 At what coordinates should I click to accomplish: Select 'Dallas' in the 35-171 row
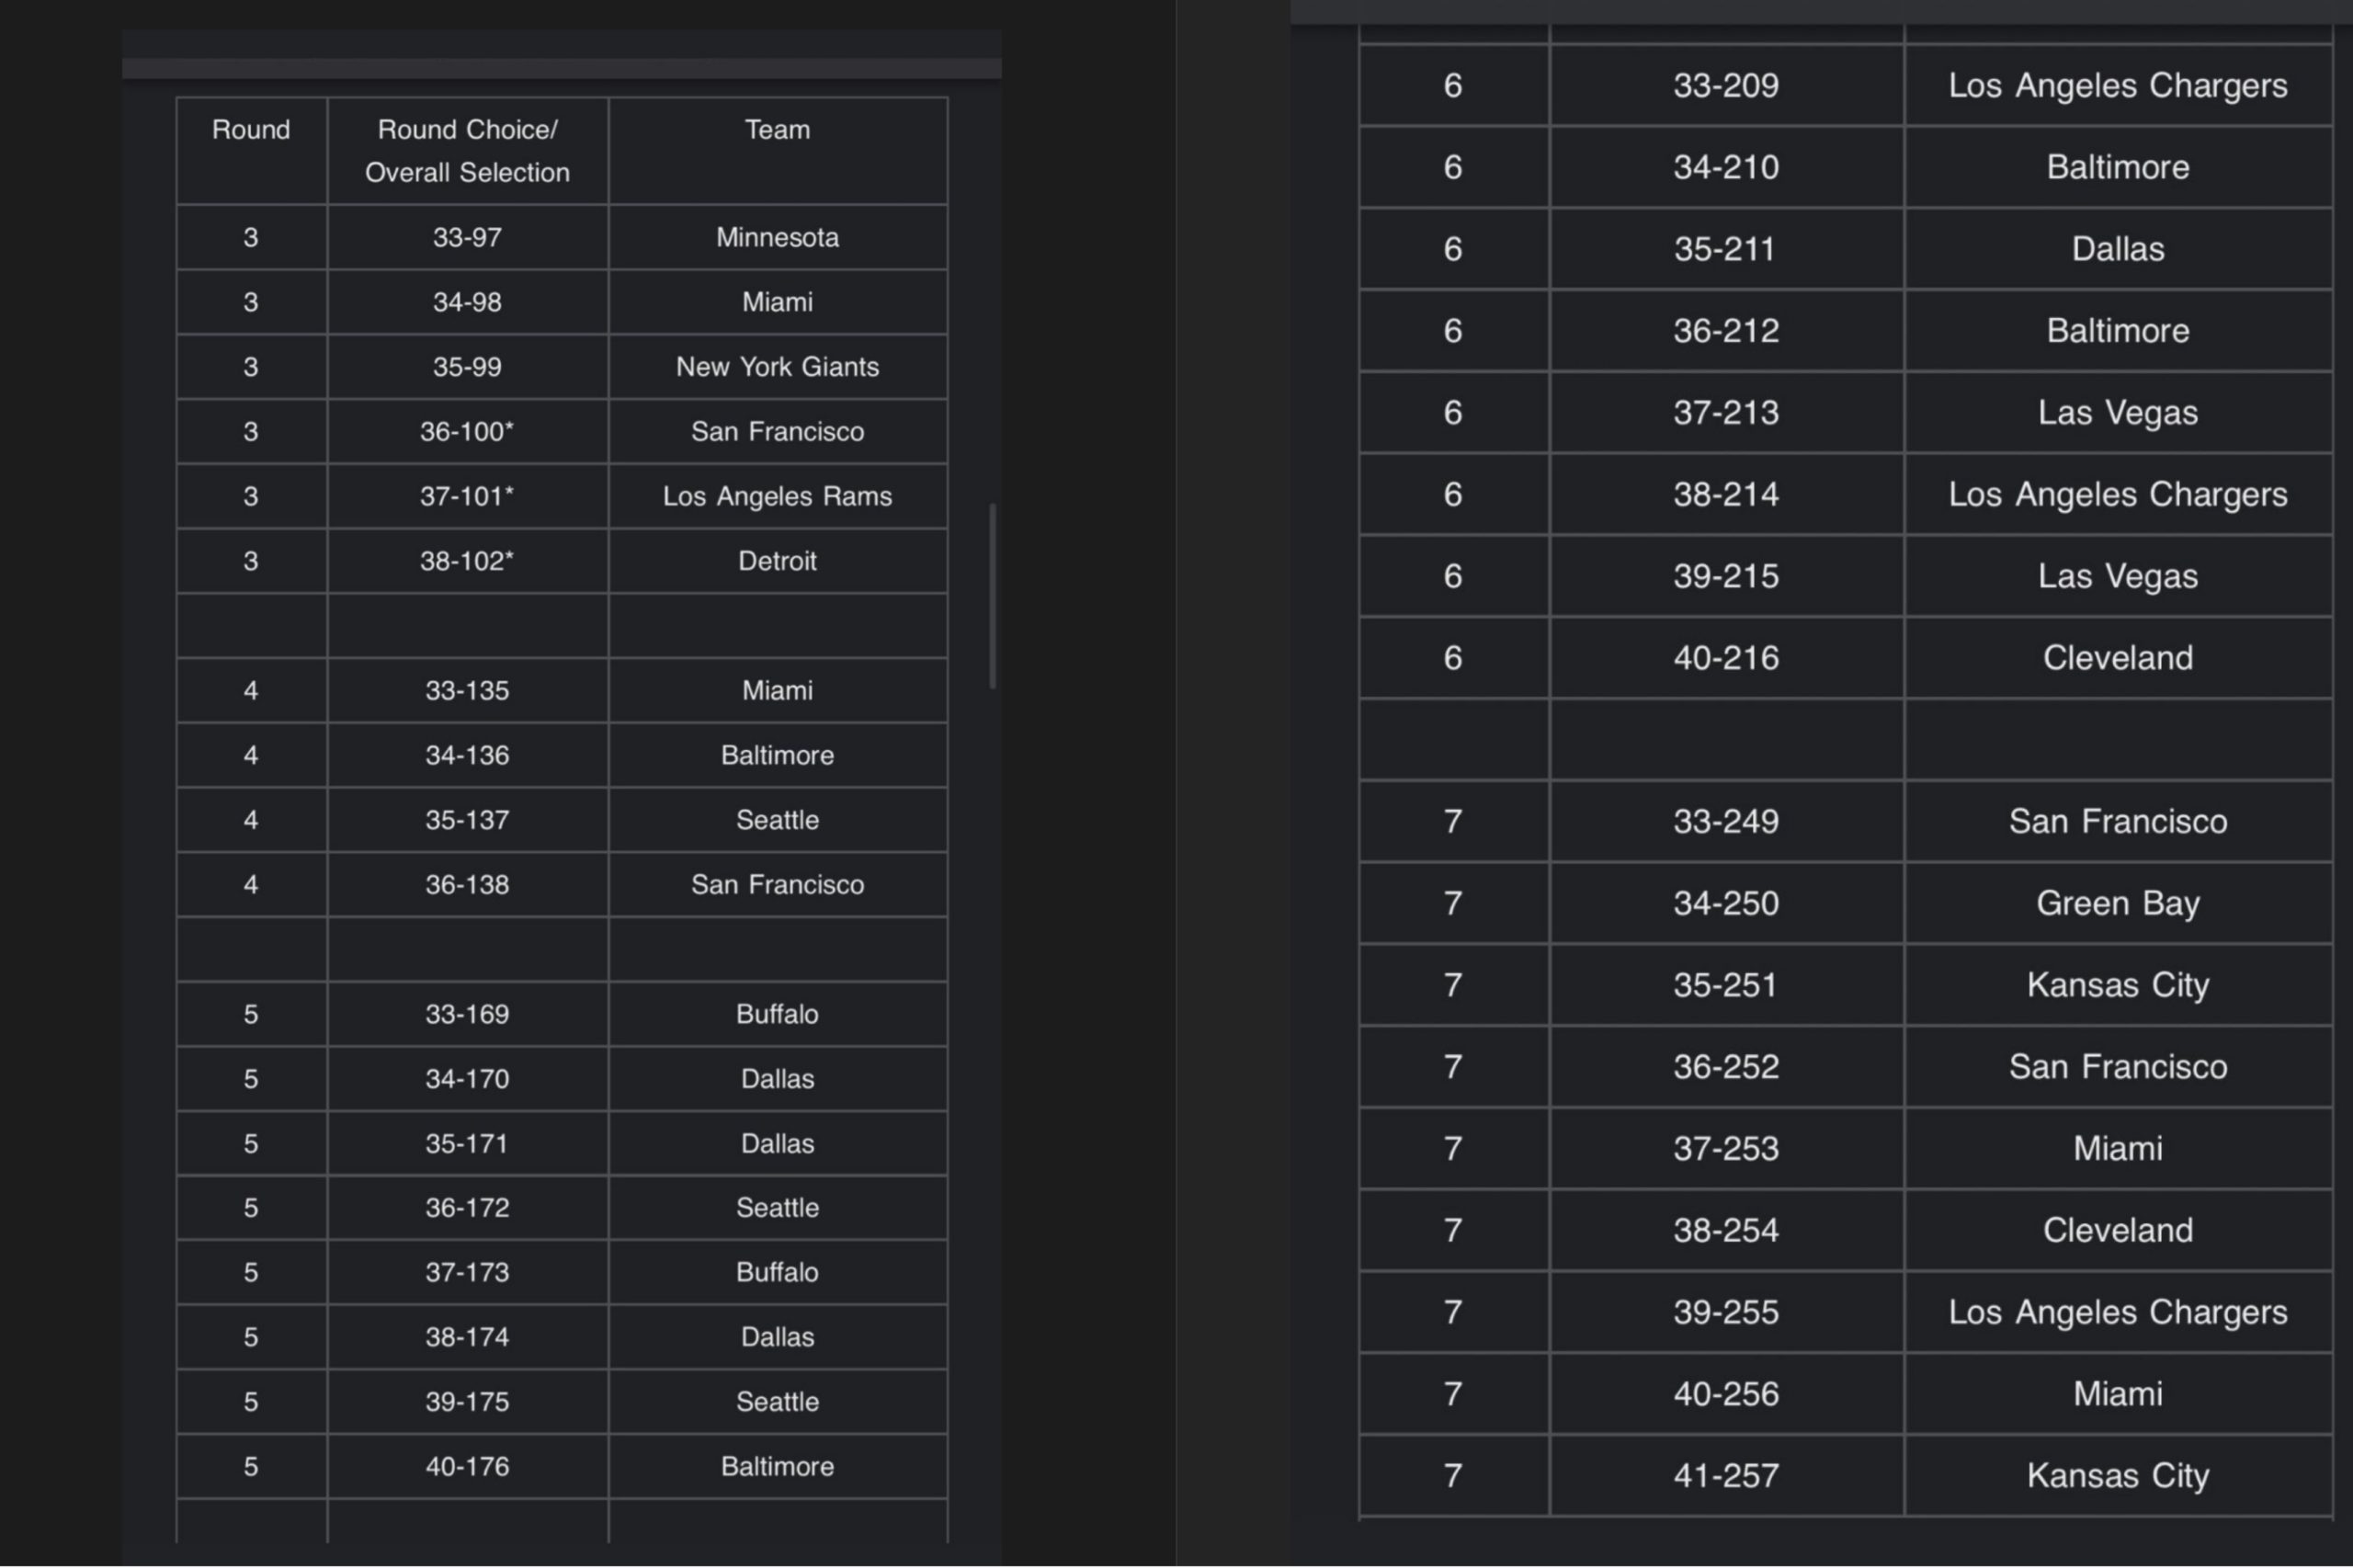pyautogui.click(x=777, y=1144)
